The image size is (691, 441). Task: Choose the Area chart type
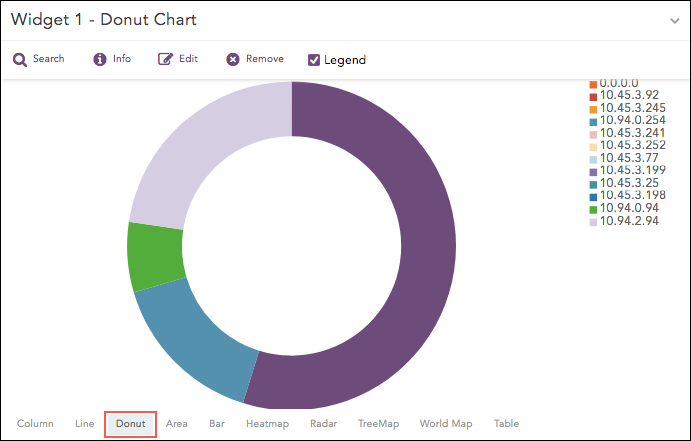tap(177, 424)
